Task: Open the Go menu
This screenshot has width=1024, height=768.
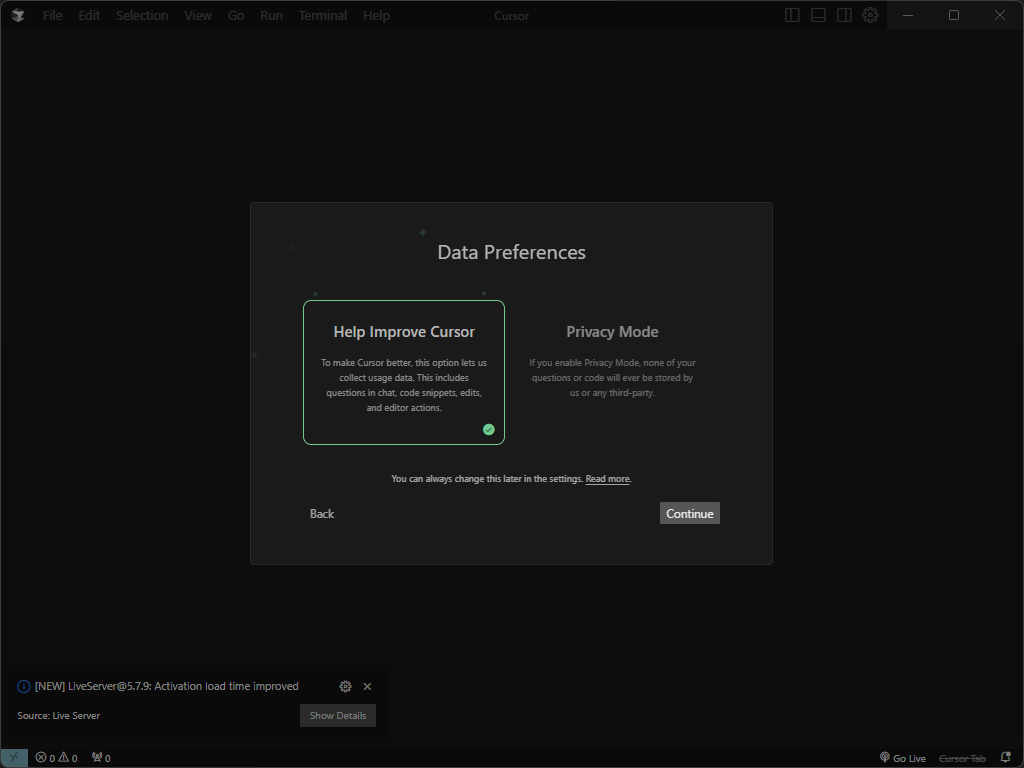Action: [x=236, y=15]
